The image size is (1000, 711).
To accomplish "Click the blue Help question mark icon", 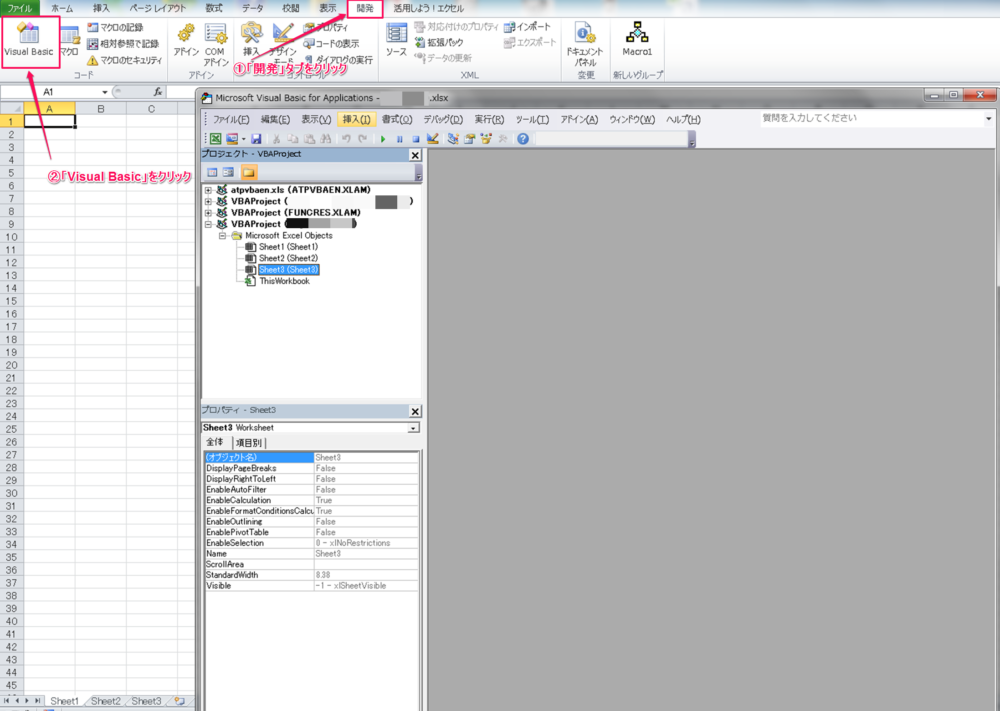I will (x=522, y=139).
